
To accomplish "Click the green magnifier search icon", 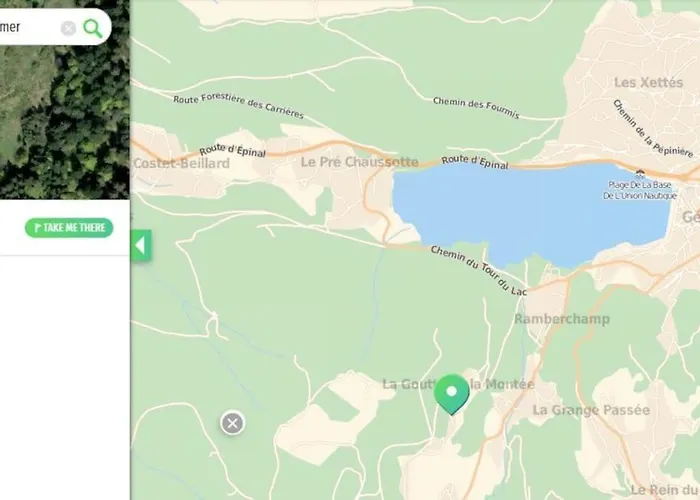I will 93,28.
